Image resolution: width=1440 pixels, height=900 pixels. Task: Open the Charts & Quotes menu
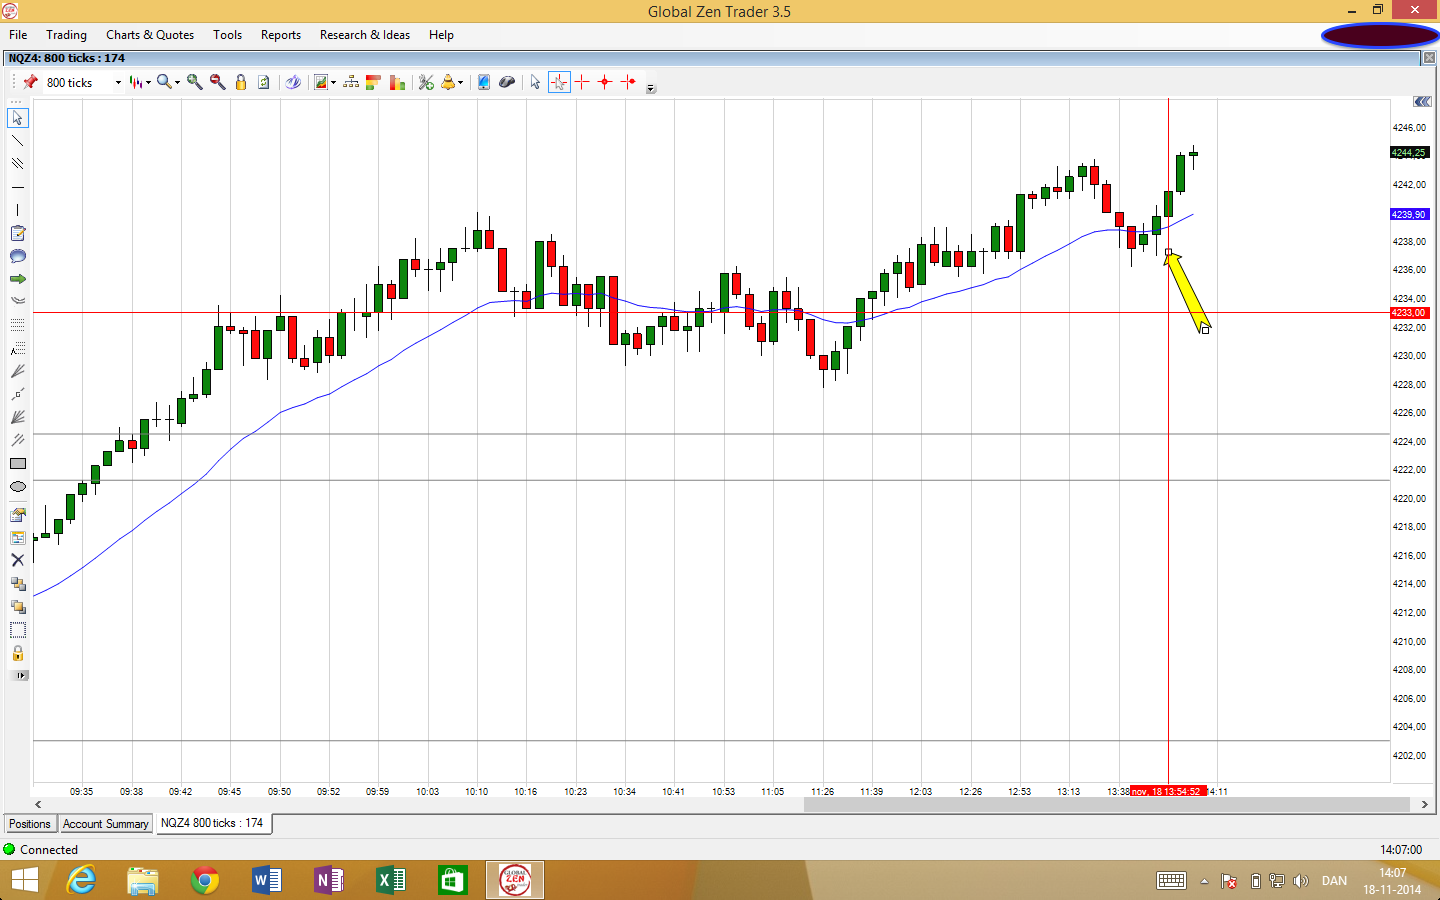tap(150, 35)
